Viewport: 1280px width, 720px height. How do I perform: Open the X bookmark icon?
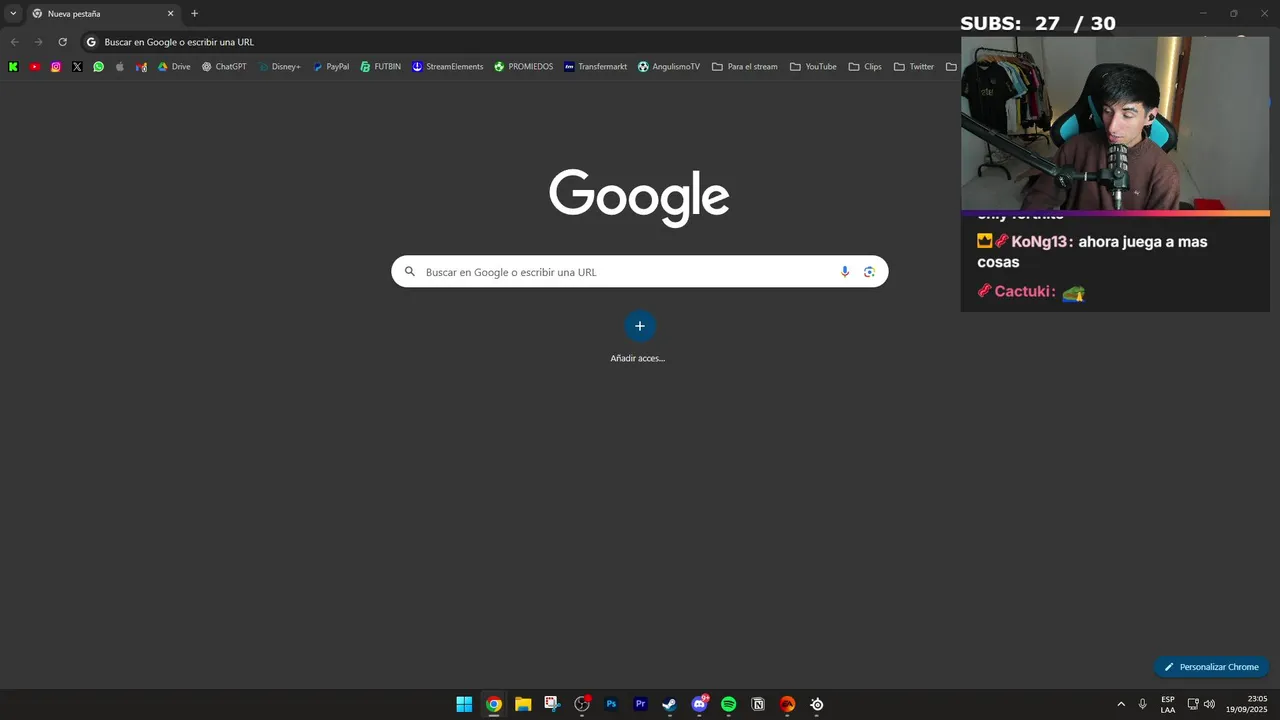coord(77,67)
